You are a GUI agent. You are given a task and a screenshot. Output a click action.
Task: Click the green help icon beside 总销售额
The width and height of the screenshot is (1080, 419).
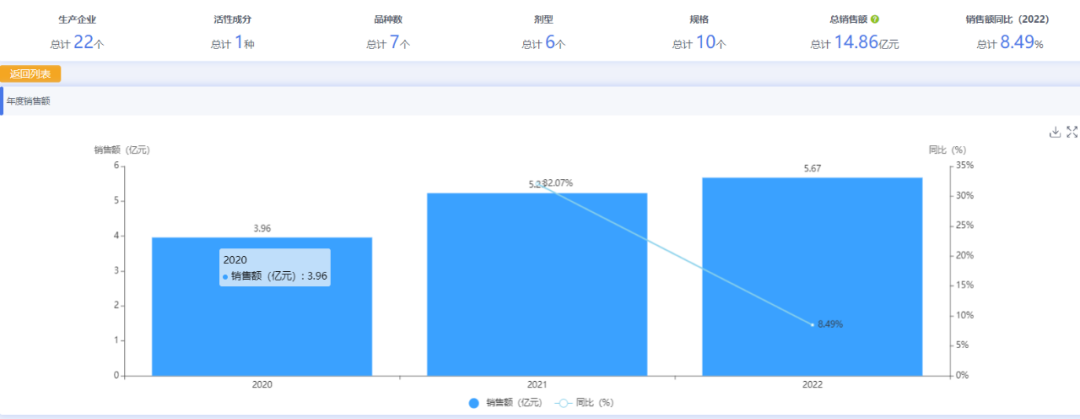coord(875,19)
